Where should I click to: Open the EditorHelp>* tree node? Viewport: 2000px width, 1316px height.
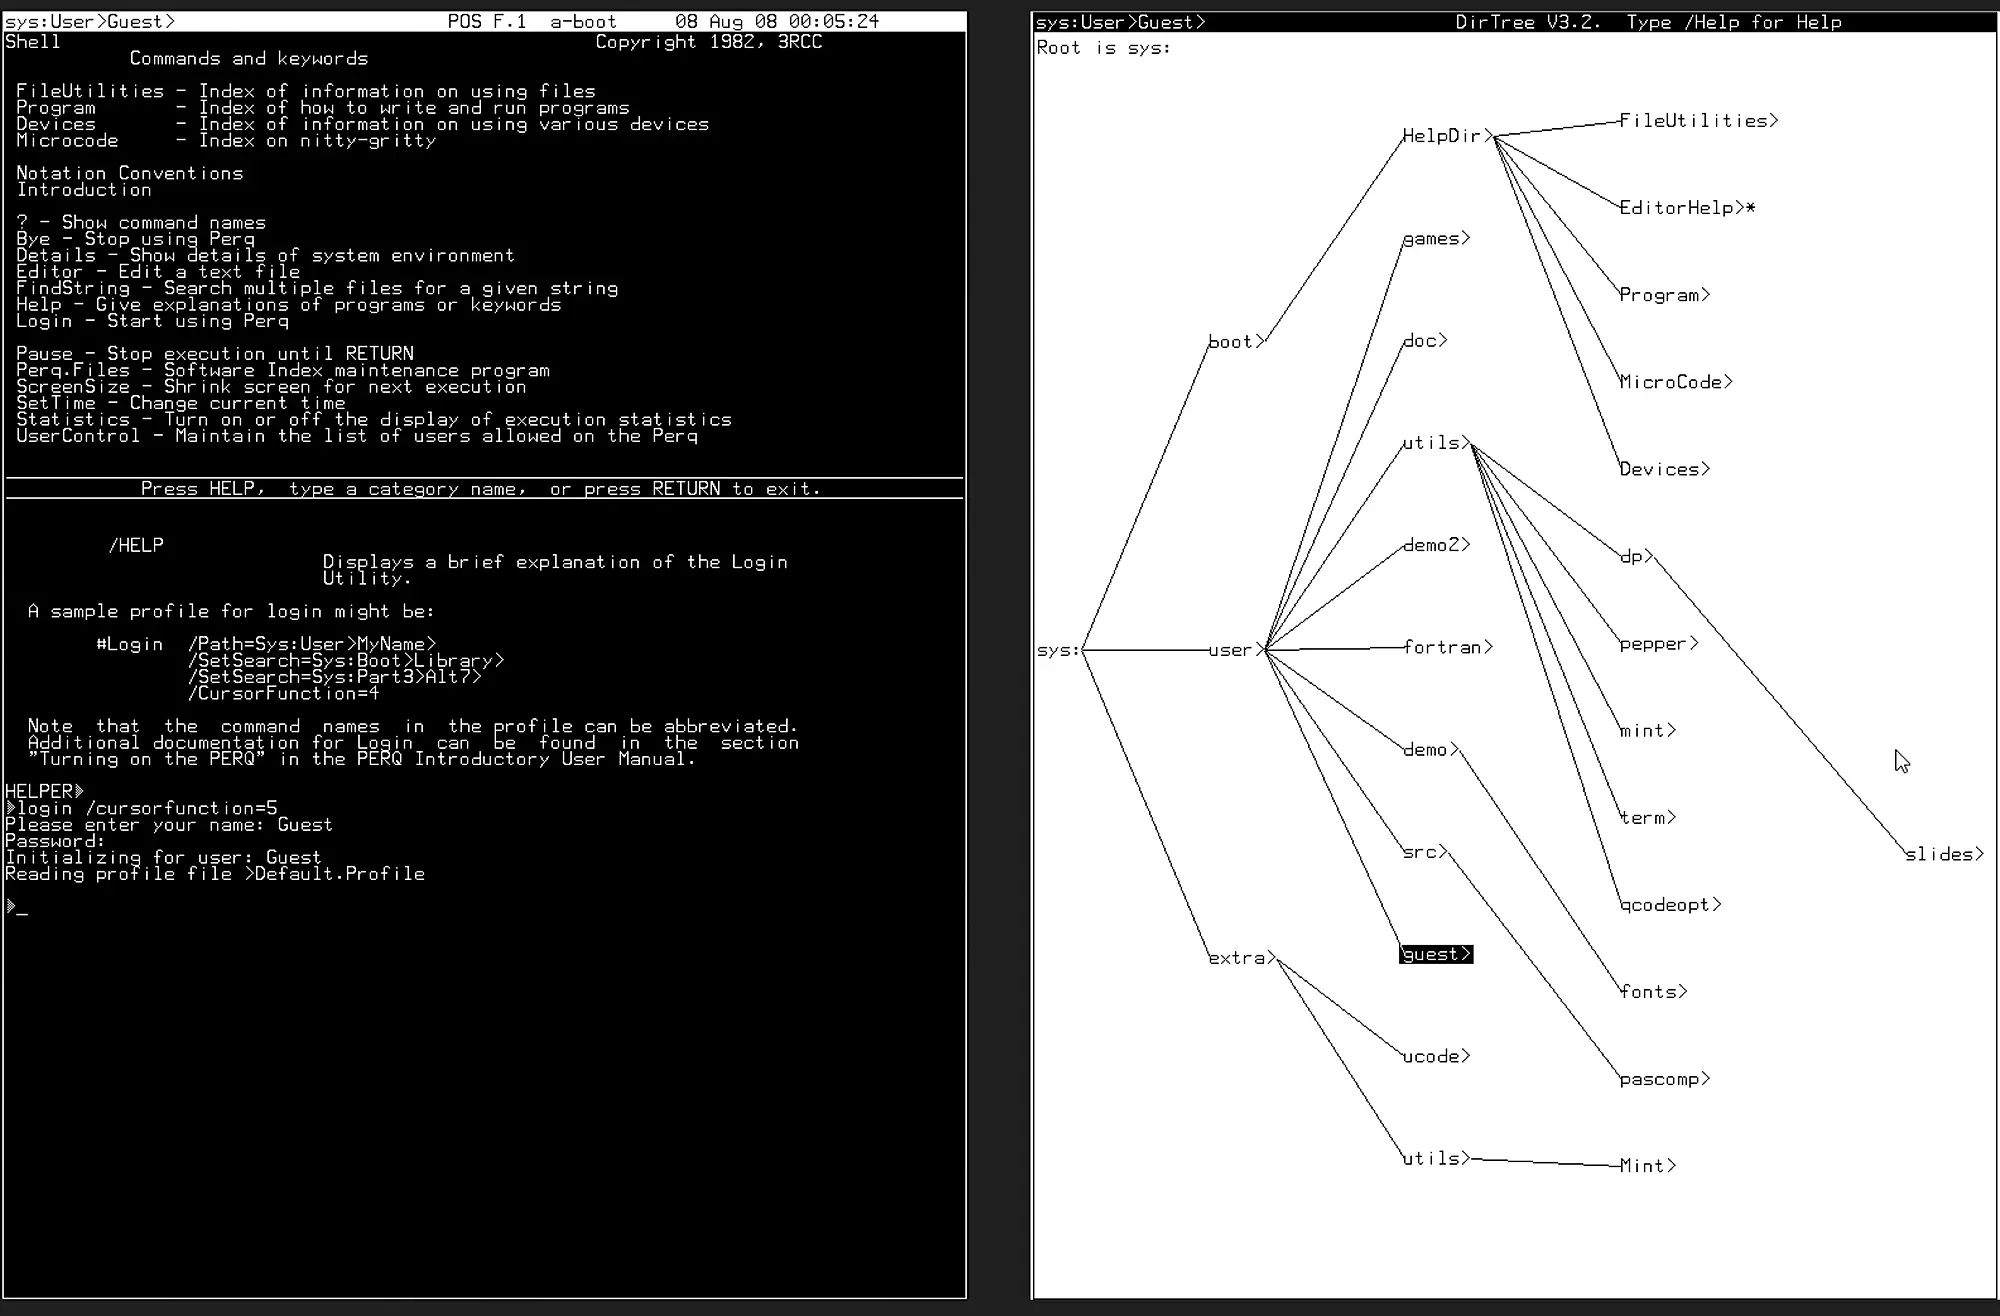1687,207
